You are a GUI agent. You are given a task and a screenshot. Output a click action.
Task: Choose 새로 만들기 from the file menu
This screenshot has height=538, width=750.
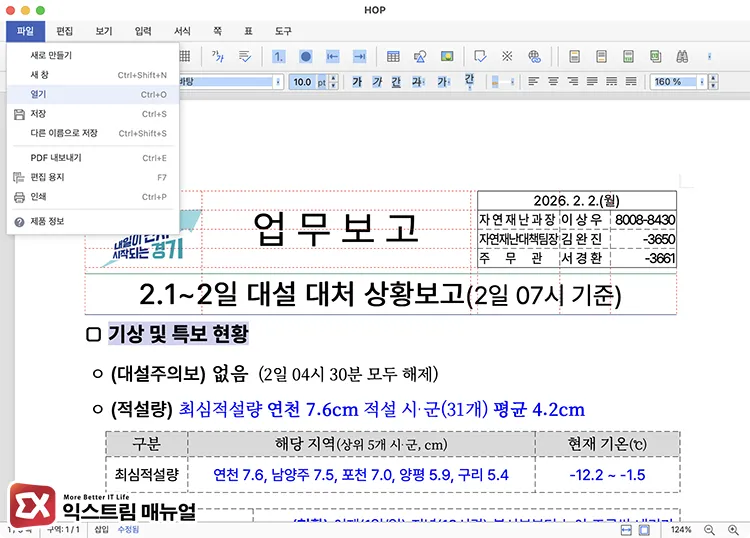(x=93, y=55)
